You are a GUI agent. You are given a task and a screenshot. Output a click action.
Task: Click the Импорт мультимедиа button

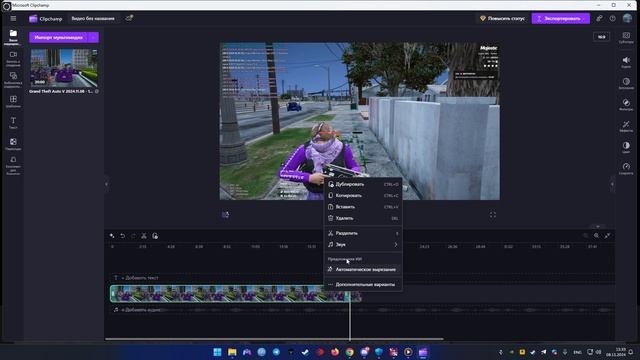coord(58,38)
